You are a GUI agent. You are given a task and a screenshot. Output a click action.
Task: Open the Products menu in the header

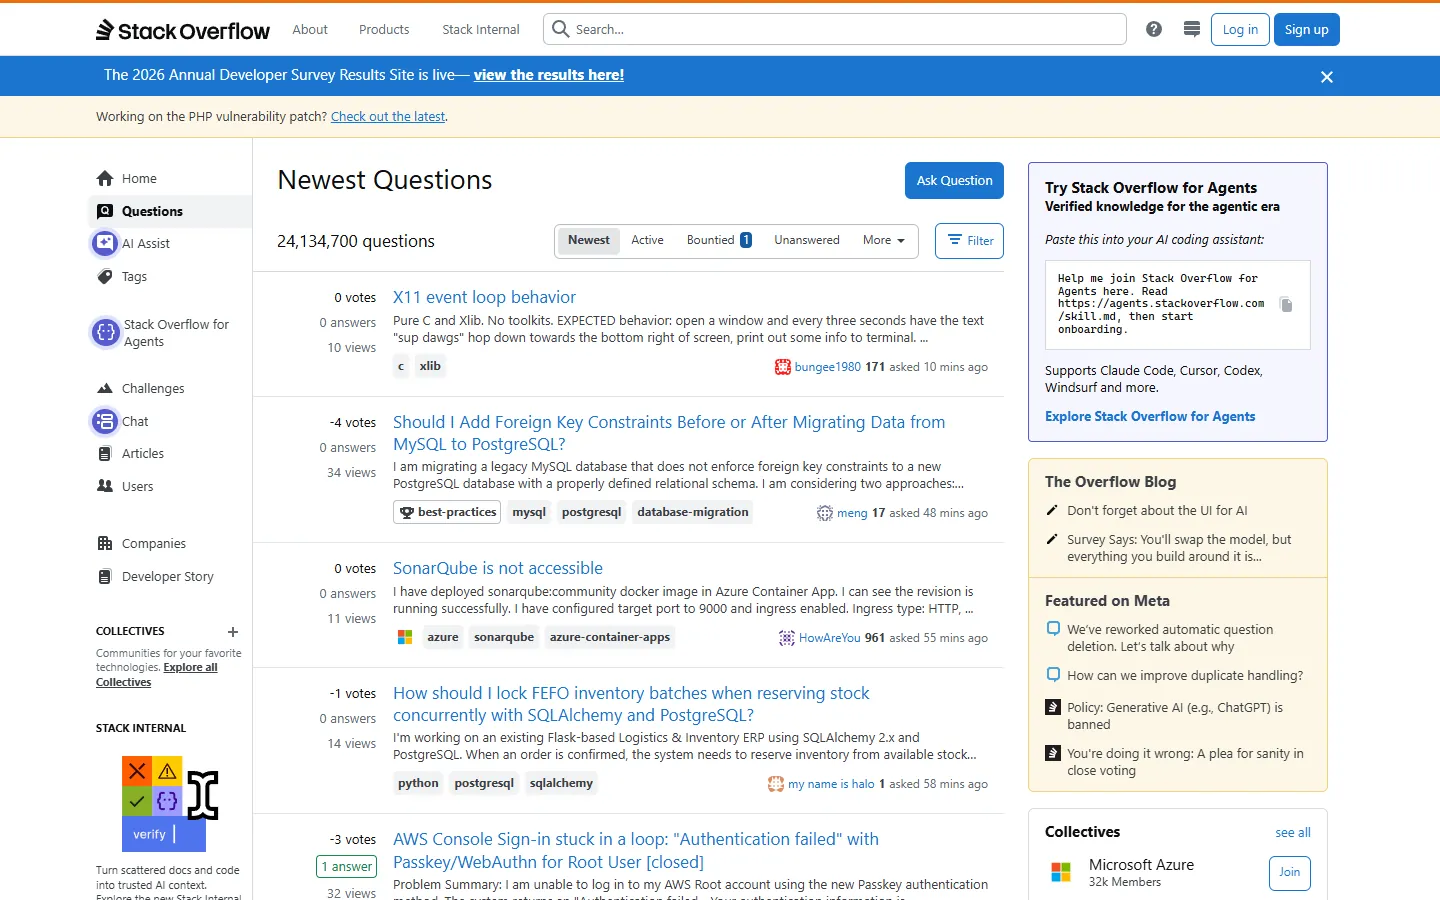pyautogui.click(x=384, y=29)
